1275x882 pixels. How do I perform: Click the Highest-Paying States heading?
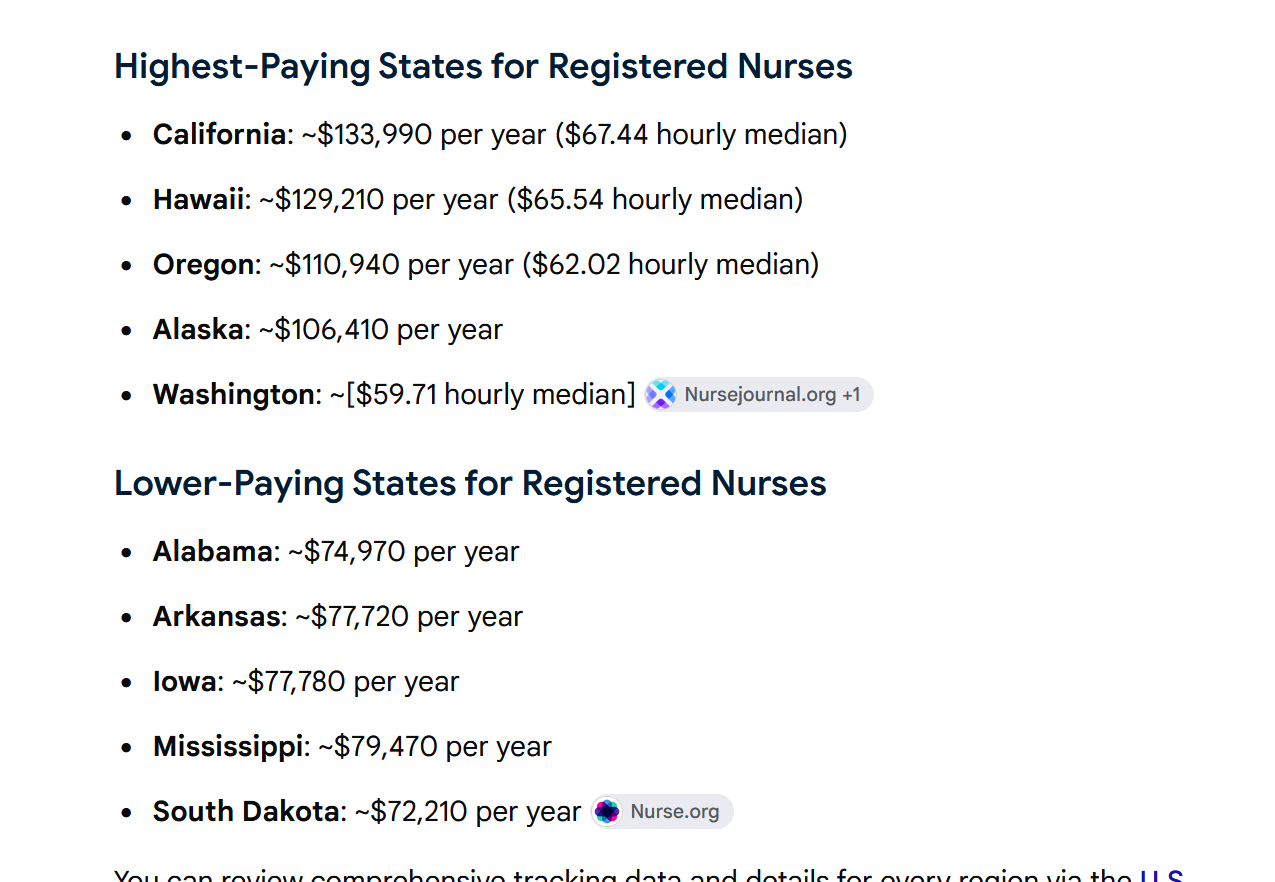coord(483,67)
